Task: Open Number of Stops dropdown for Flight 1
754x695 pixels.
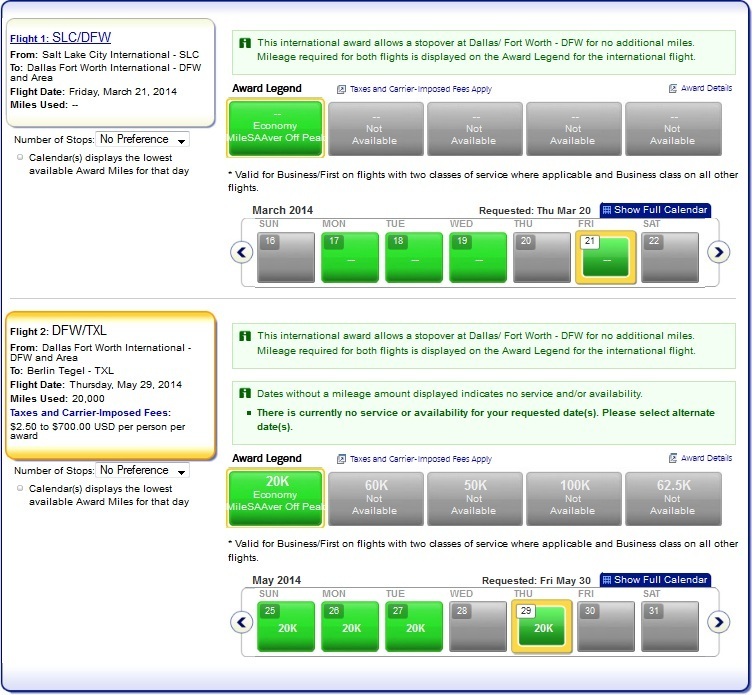Action: 142,140
